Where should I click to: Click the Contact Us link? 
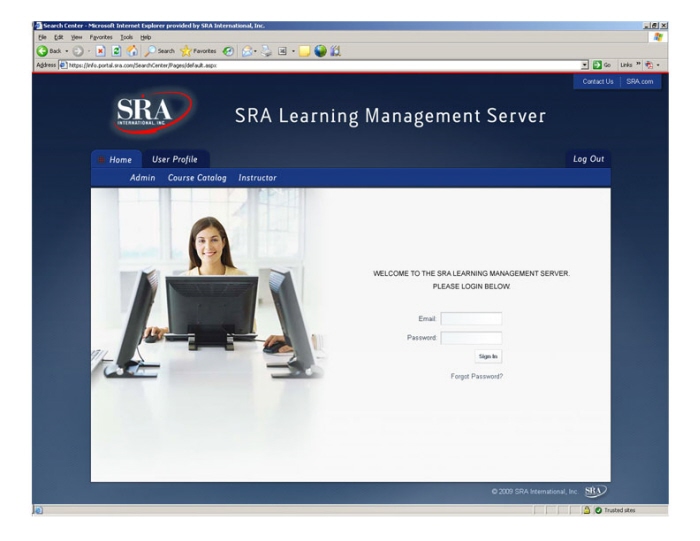[597, 82]
